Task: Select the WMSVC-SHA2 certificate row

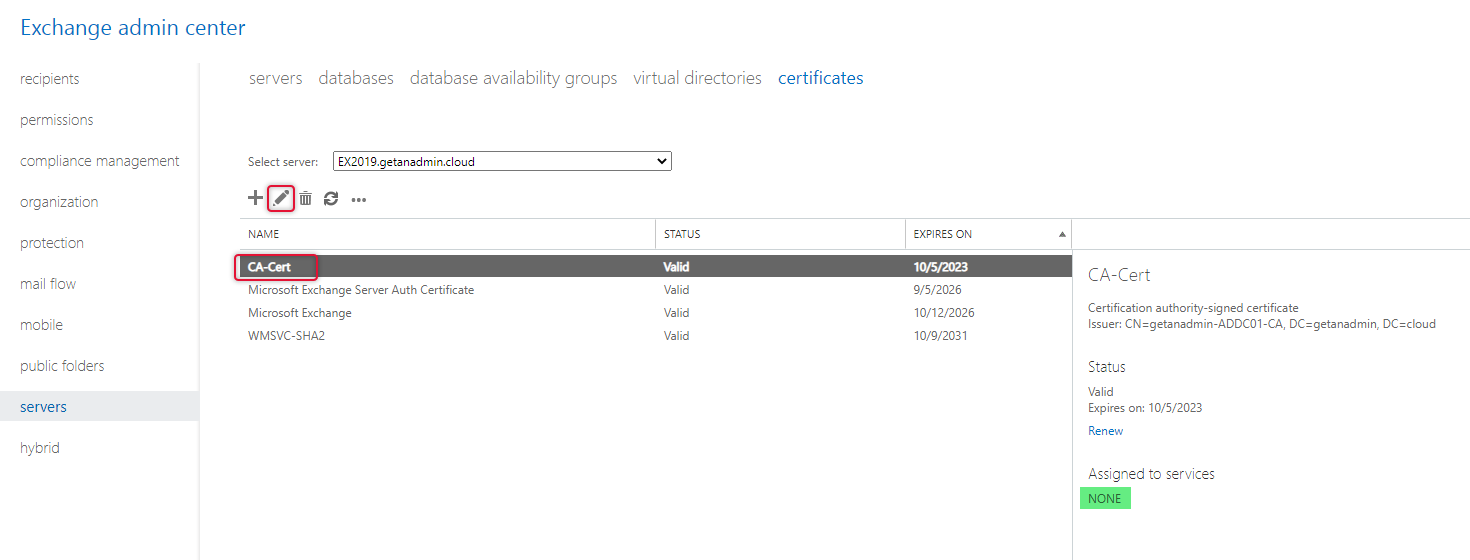Action: tap(655, 336)
